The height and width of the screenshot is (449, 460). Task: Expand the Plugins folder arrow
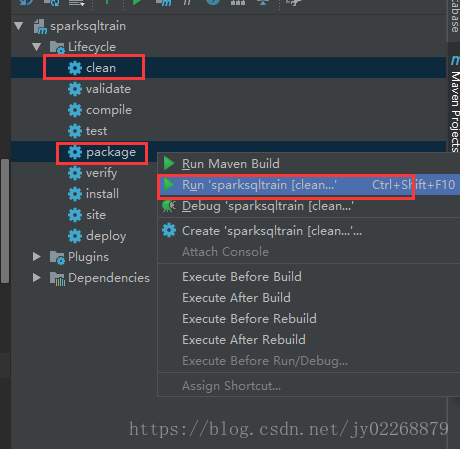[x=37, y=257]
